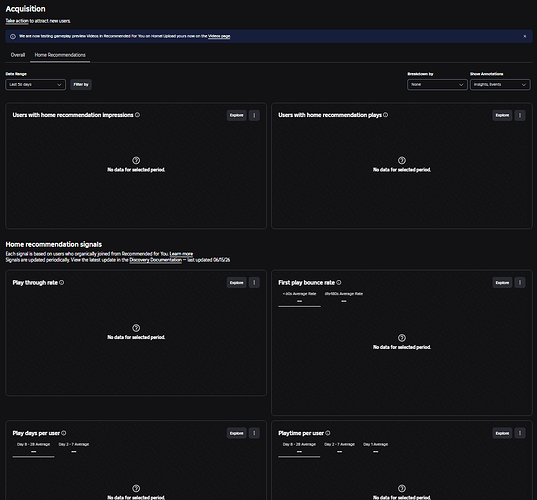537x500 pixels.
Task: Click Explore on home recommendation impressions card
Action: click(237, 115)
